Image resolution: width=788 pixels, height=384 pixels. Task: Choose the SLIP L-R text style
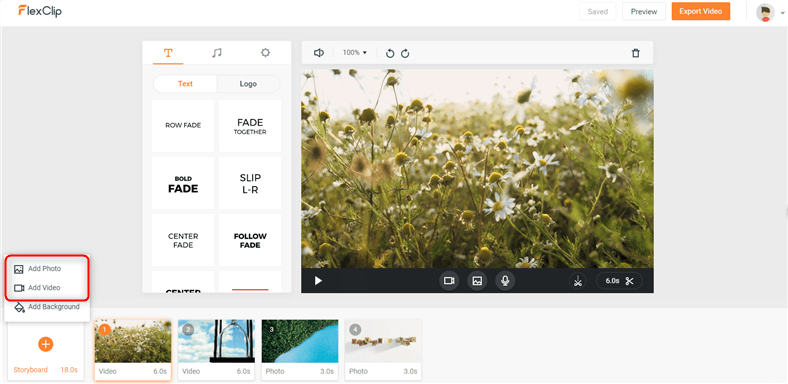[250, 183]
